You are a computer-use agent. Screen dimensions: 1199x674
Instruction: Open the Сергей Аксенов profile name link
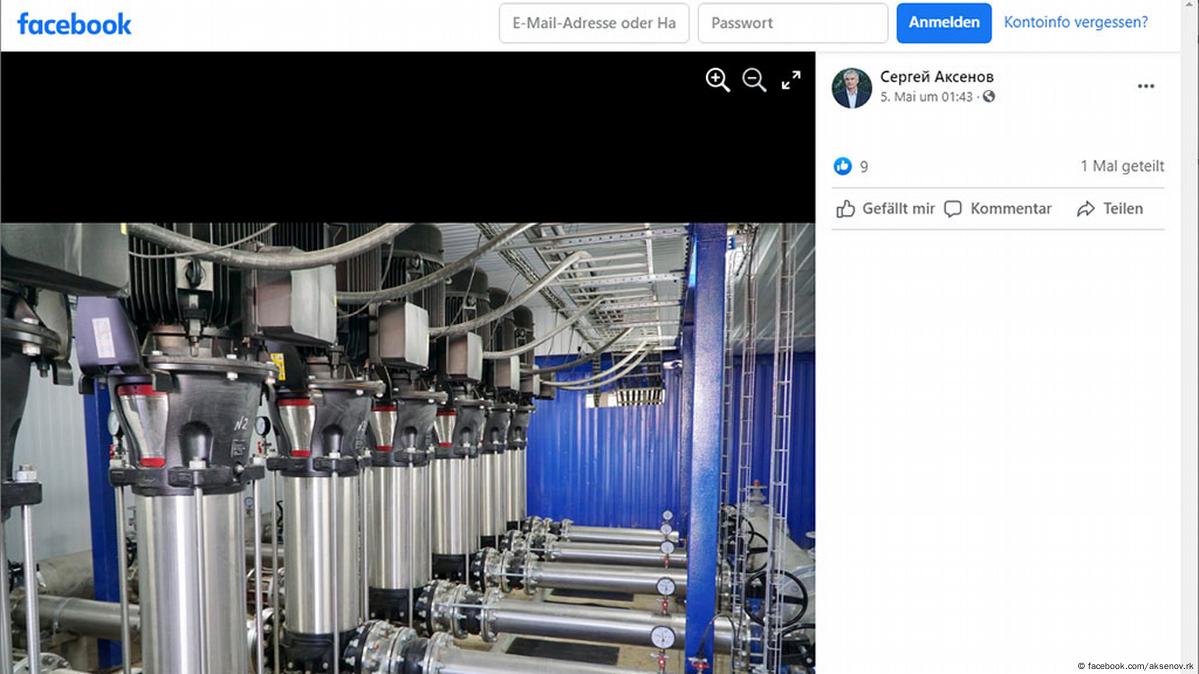[937, 77]
